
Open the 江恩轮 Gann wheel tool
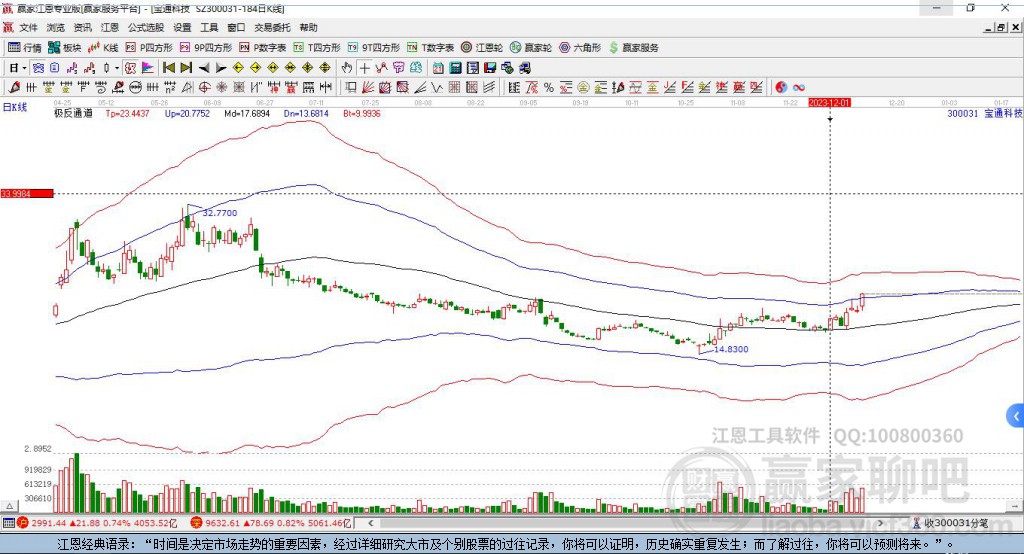point(482,48)
